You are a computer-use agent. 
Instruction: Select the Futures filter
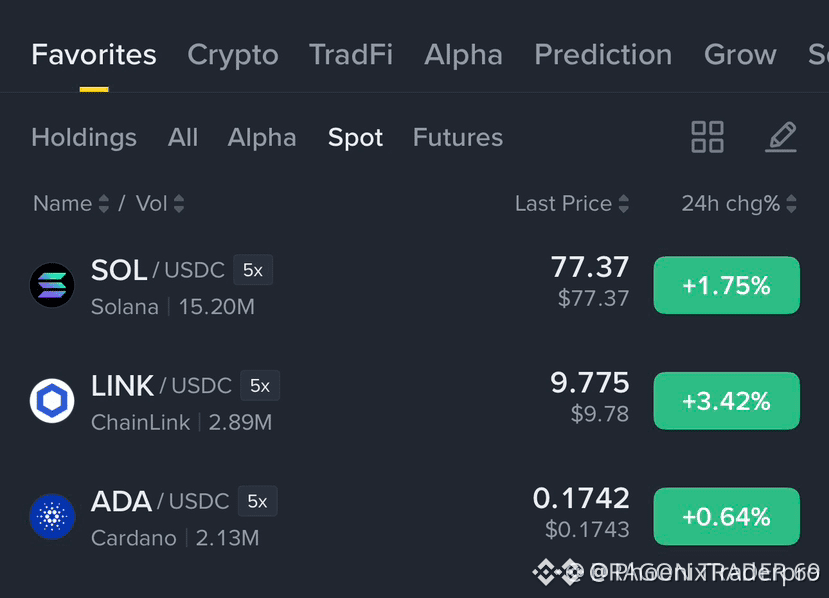tap(458, 137)
